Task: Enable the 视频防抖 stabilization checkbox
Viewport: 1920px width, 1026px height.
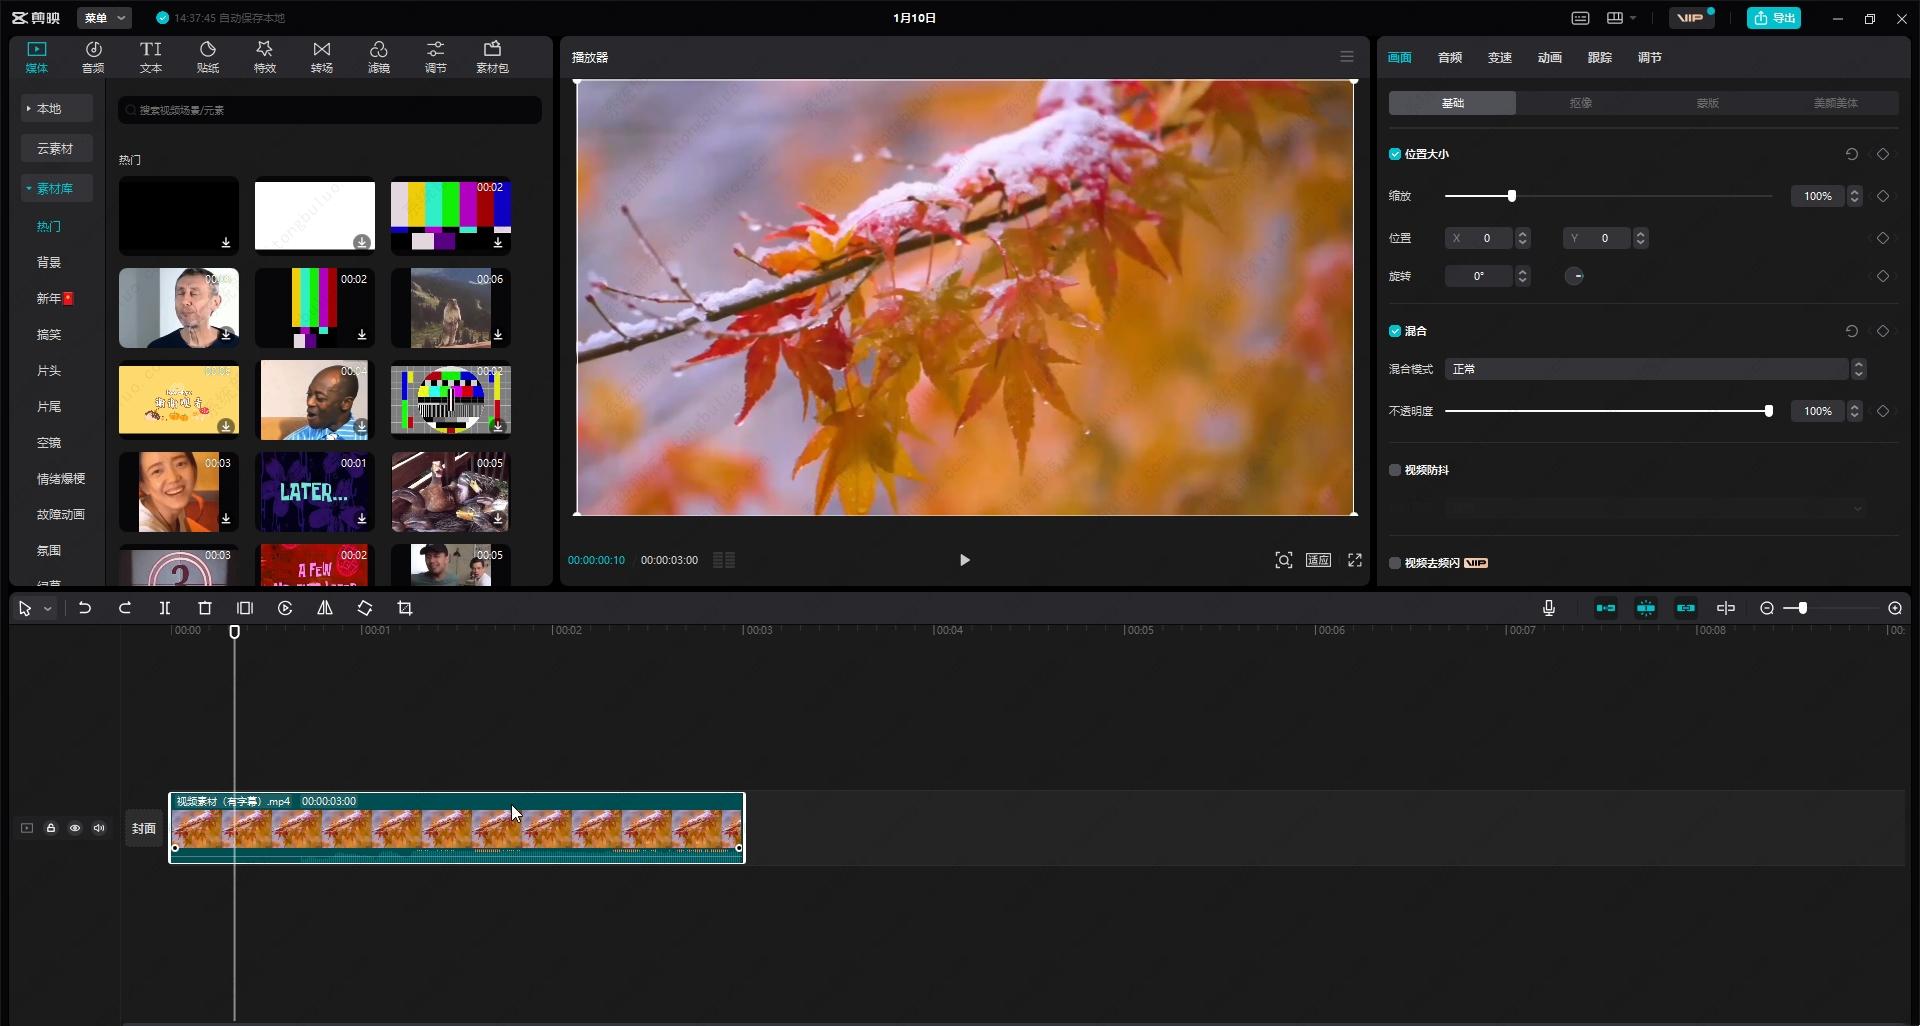Action: pyautogui.click(x=1395, y=470)
